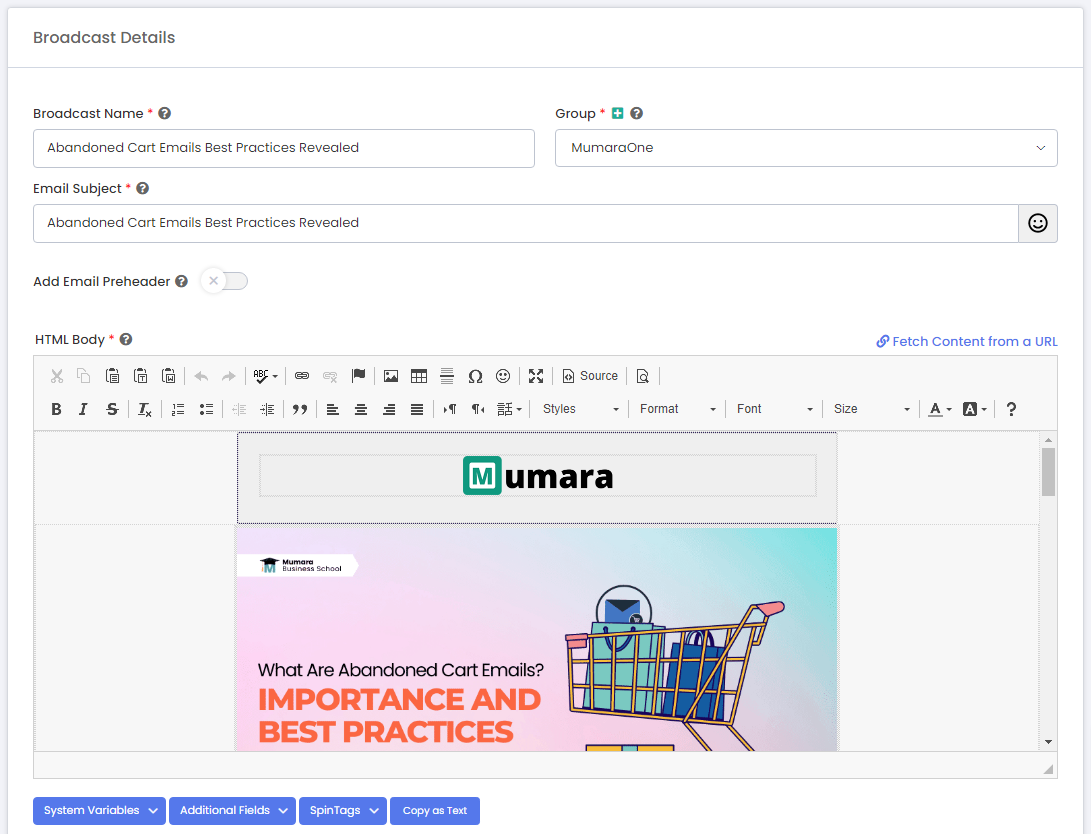Enable the Add Email Preheader toggle
The height and width of the screenshot is (834, 1091).
(x=224, y=281)
